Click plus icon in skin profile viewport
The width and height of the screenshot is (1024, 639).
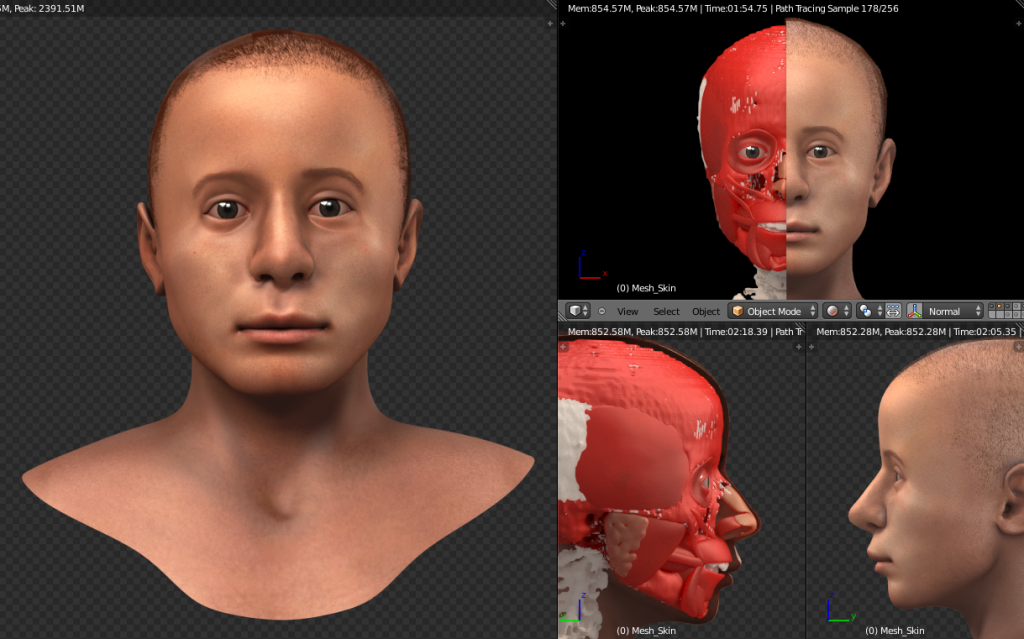click(x=811, y=346)
